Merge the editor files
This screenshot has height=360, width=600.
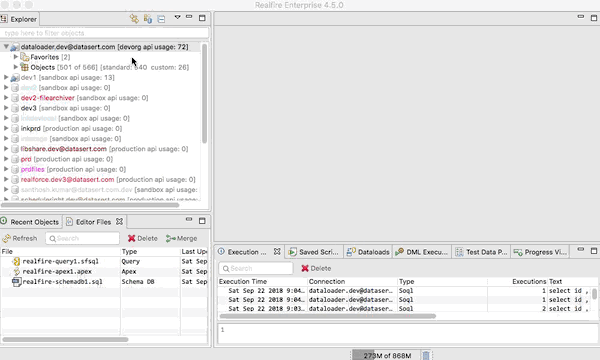182,238
